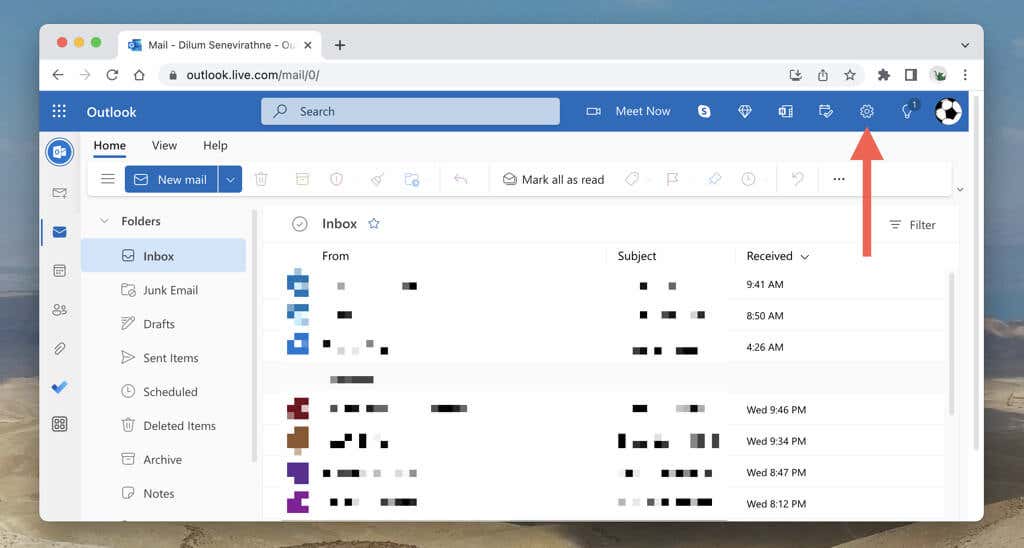Open a new browser tab
Image resolution: width=1024 pixels, height=548 pixels.
coord(340,45)
